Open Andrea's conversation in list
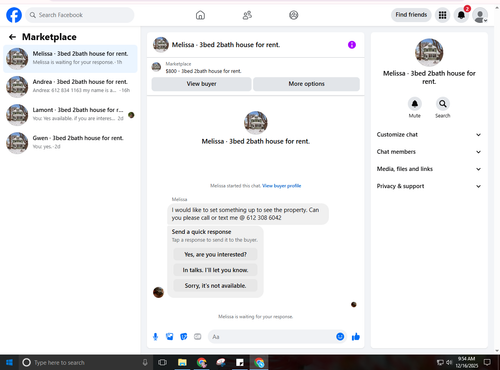The height and width of the screenshot is (370, 500). [x=70, y=87]
